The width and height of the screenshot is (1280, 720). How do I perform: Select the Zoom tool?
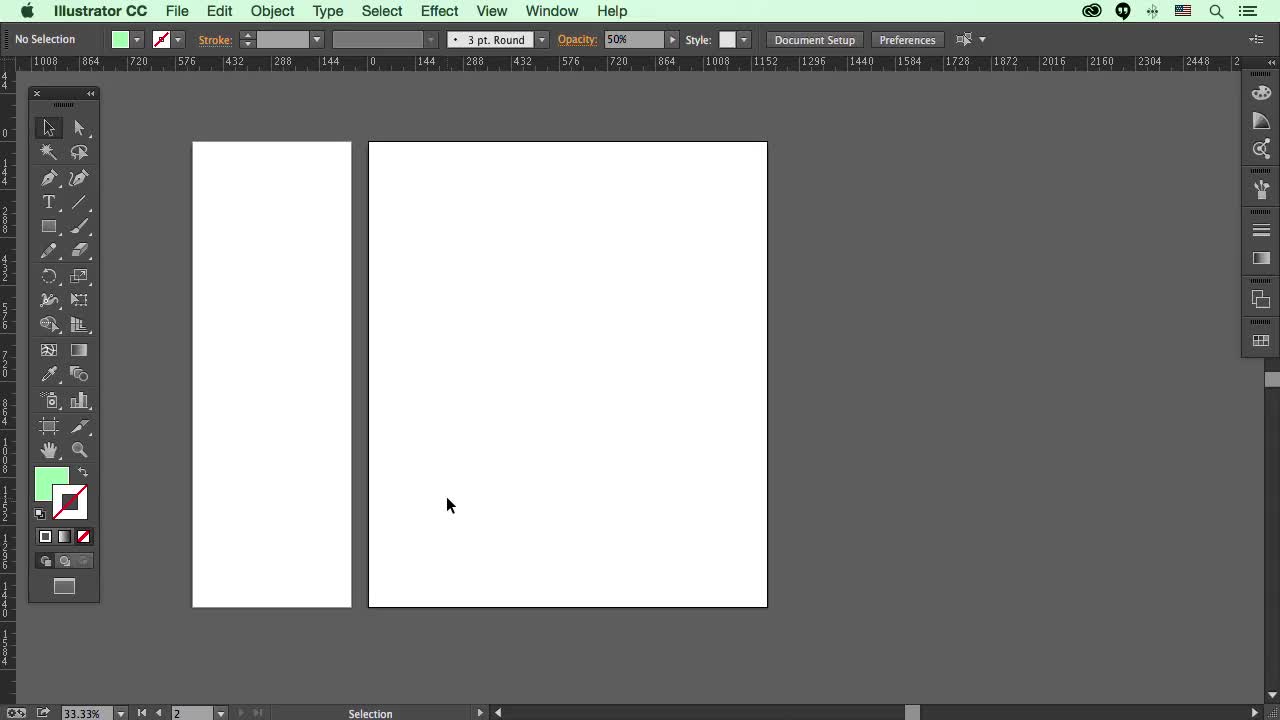(81, 450)
